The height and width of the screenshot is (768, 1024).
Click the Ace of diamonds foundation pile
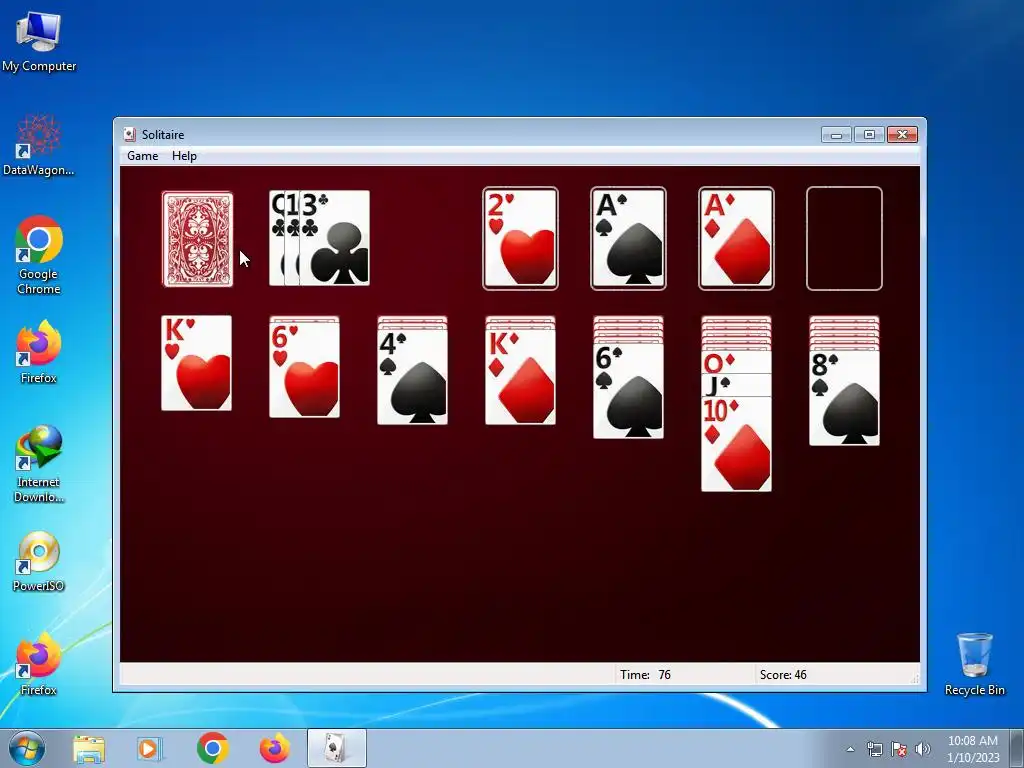coord(736,238)
